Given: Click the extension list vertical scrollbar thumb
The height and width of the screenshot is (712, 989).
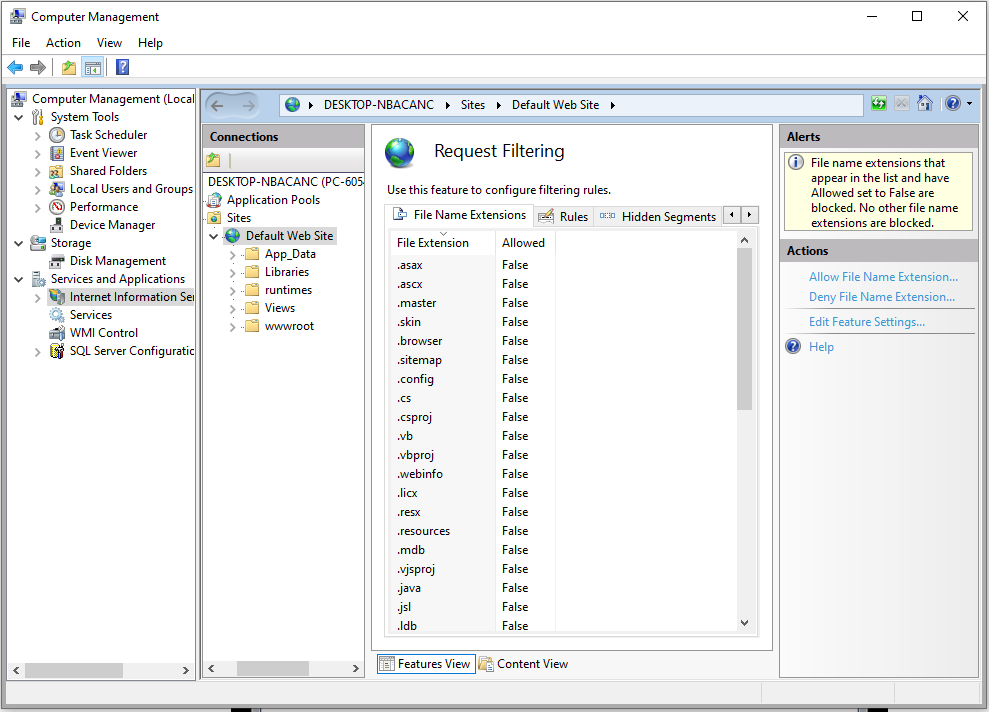Looking at the screenshot, I should 744,329.
